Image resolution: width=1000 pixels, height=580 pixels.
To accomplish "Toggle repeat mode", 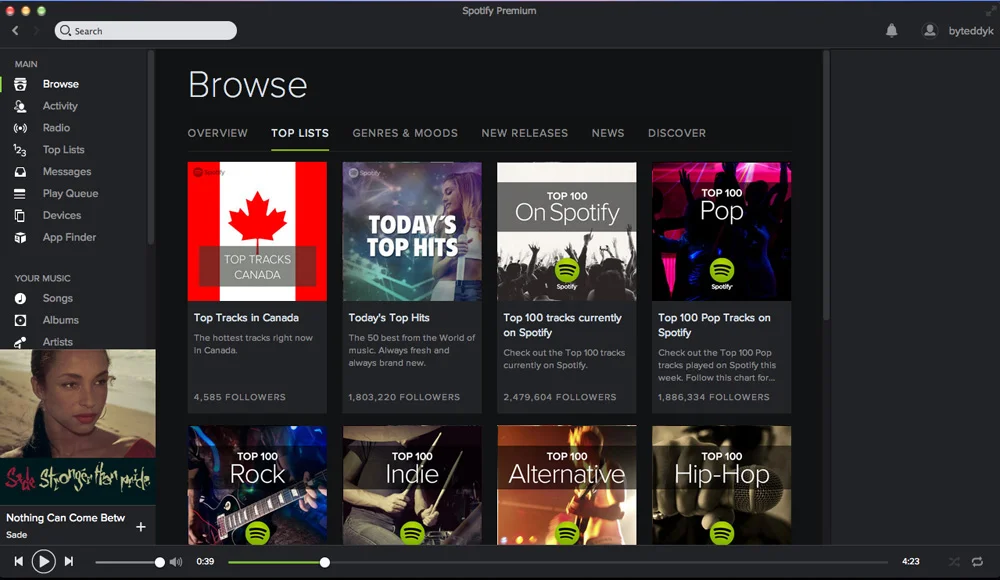I will coord(977,562).
